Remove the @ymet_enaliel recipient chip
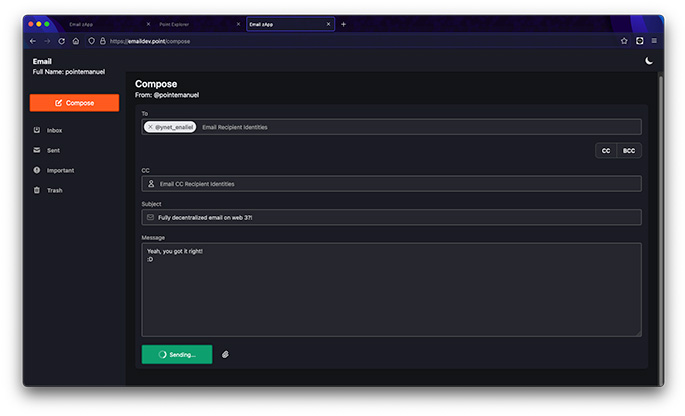685x416 pixels. pos(150,127)
